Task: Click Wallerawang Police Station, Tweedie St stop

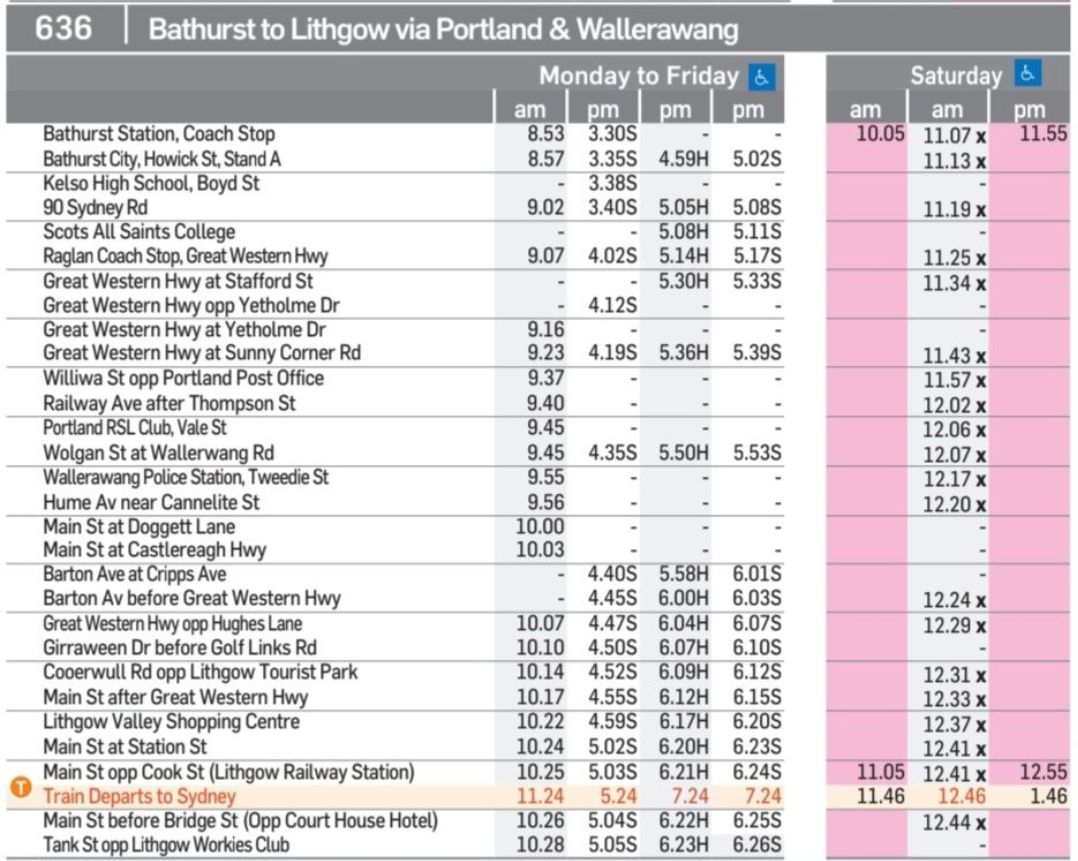Action: pyautogui.click(x=185, y=477)
